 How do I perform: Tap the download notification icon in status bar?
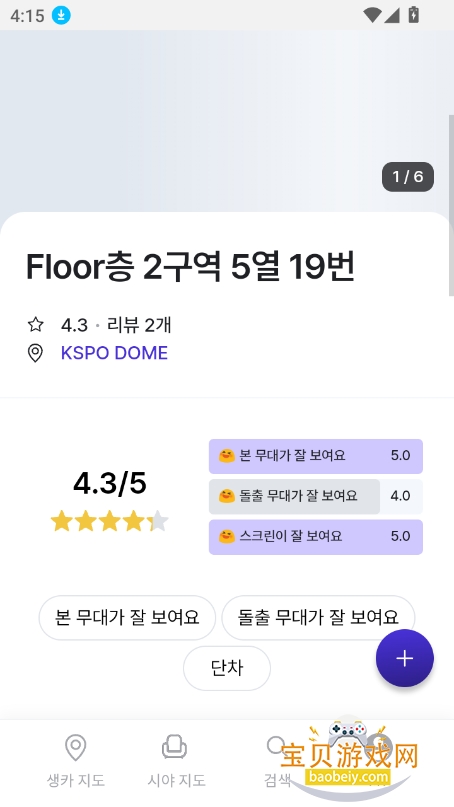pyautogui.click(x=61, y=15)
